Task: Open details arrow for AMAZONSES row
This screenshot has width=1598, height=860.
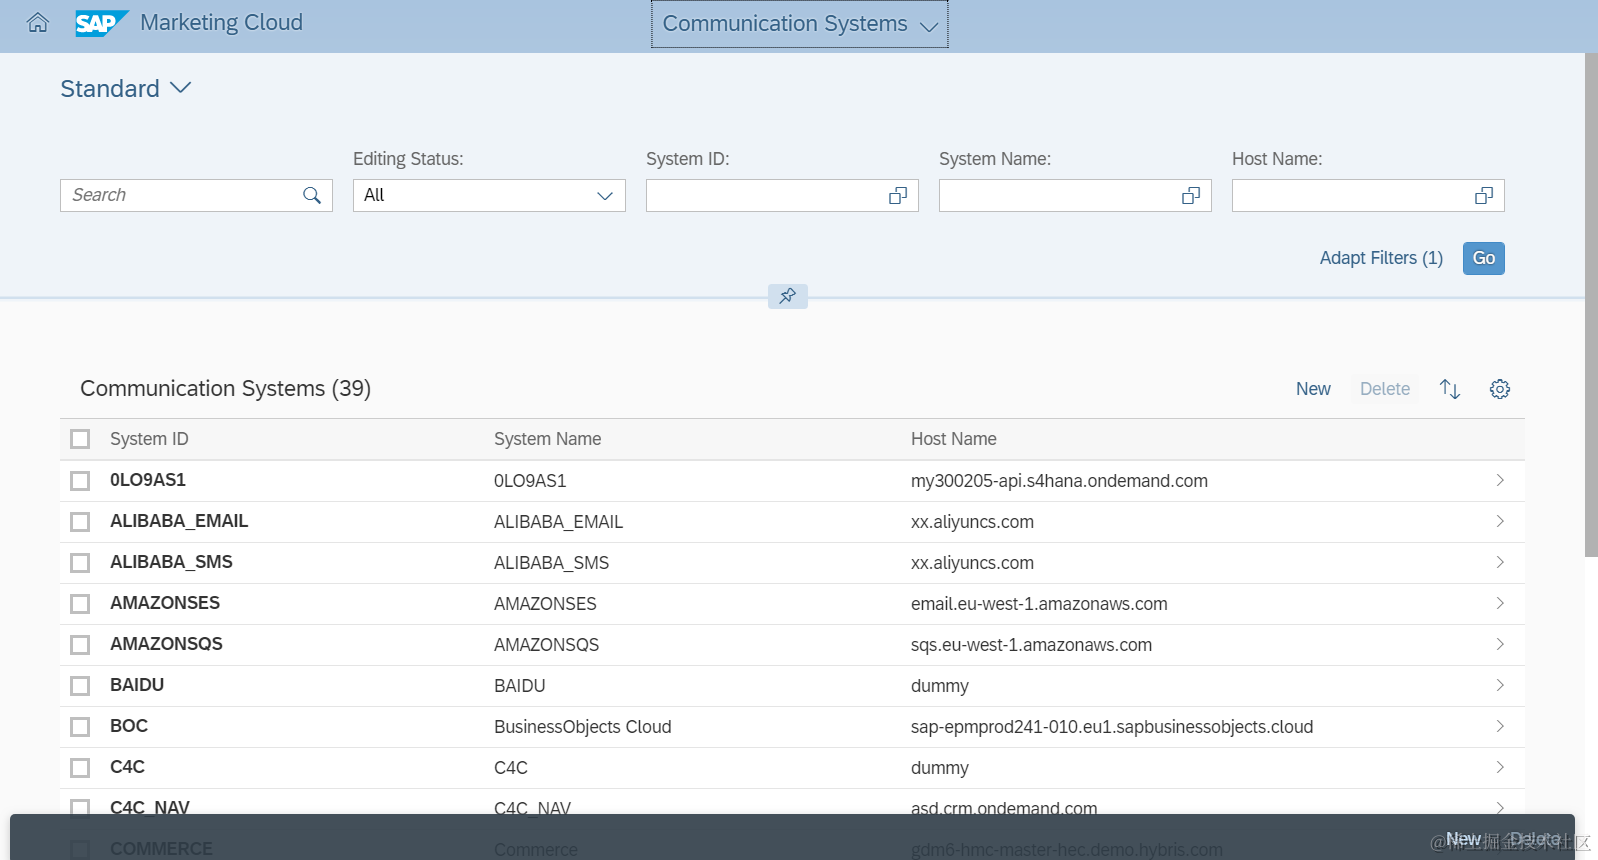Action: coord(1500,603)
